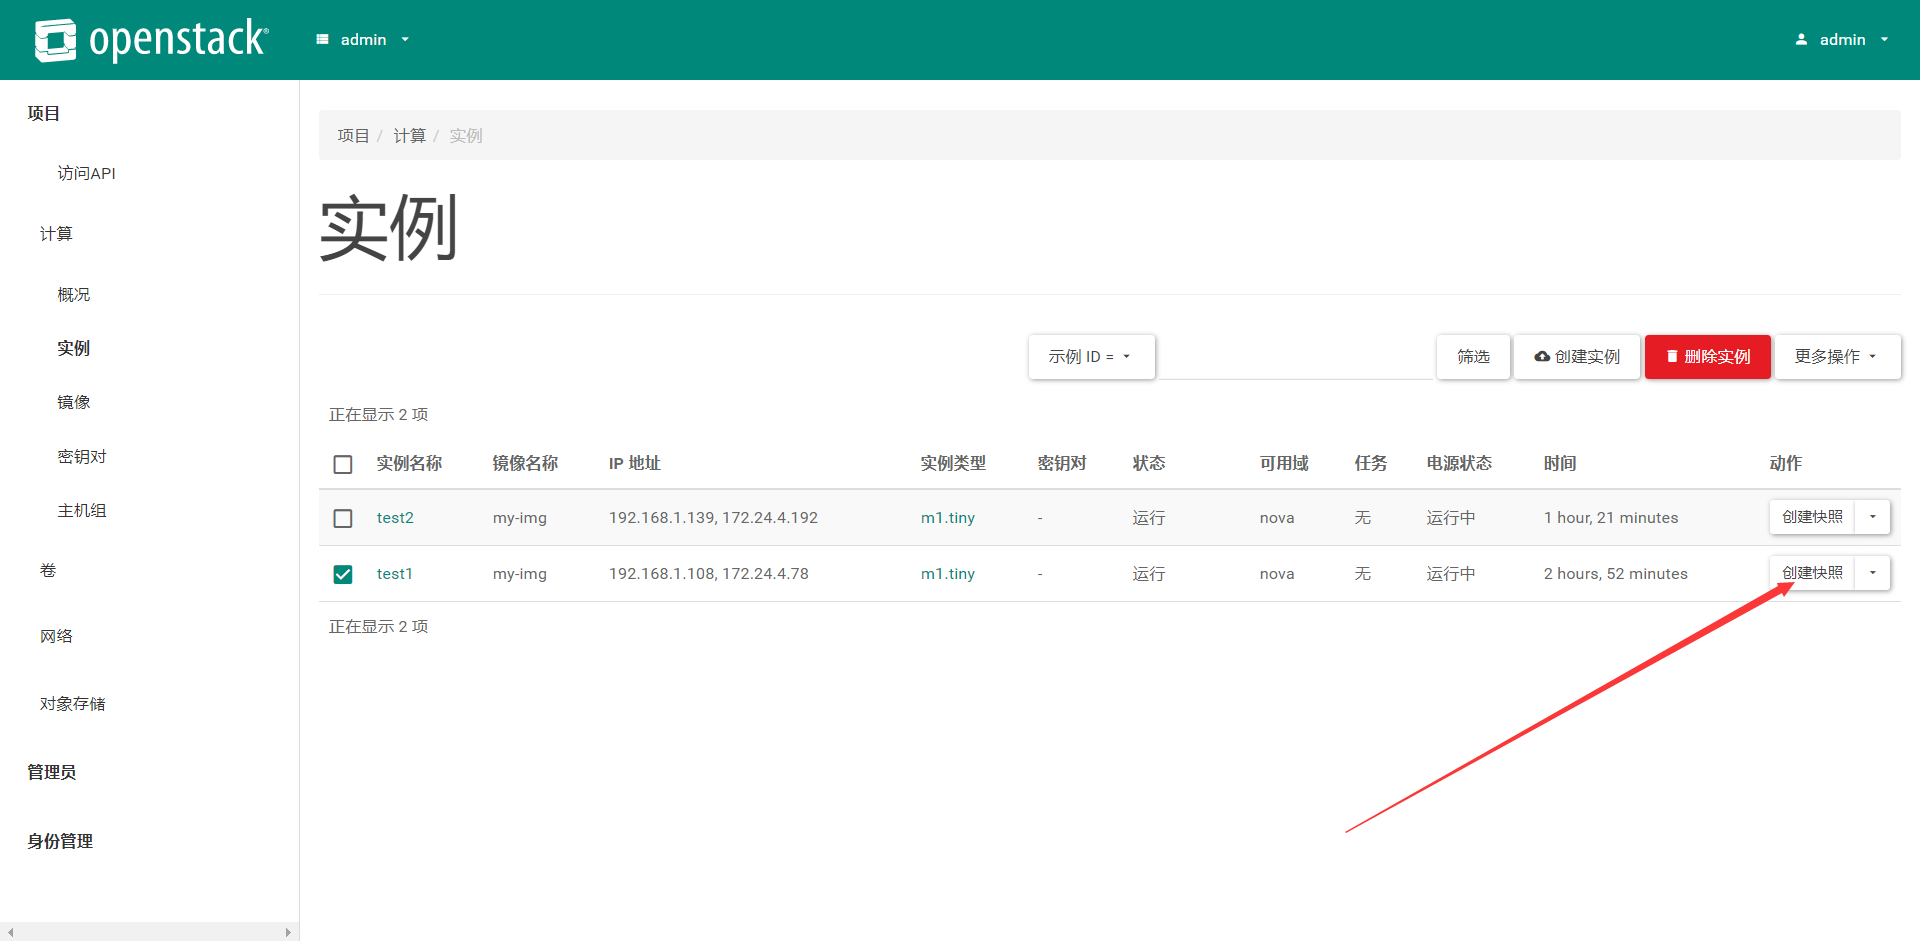The height and width of the screenshot is (941, 1920).
Task: Open 镜像 in the sidebar
Action: [74, 402]
